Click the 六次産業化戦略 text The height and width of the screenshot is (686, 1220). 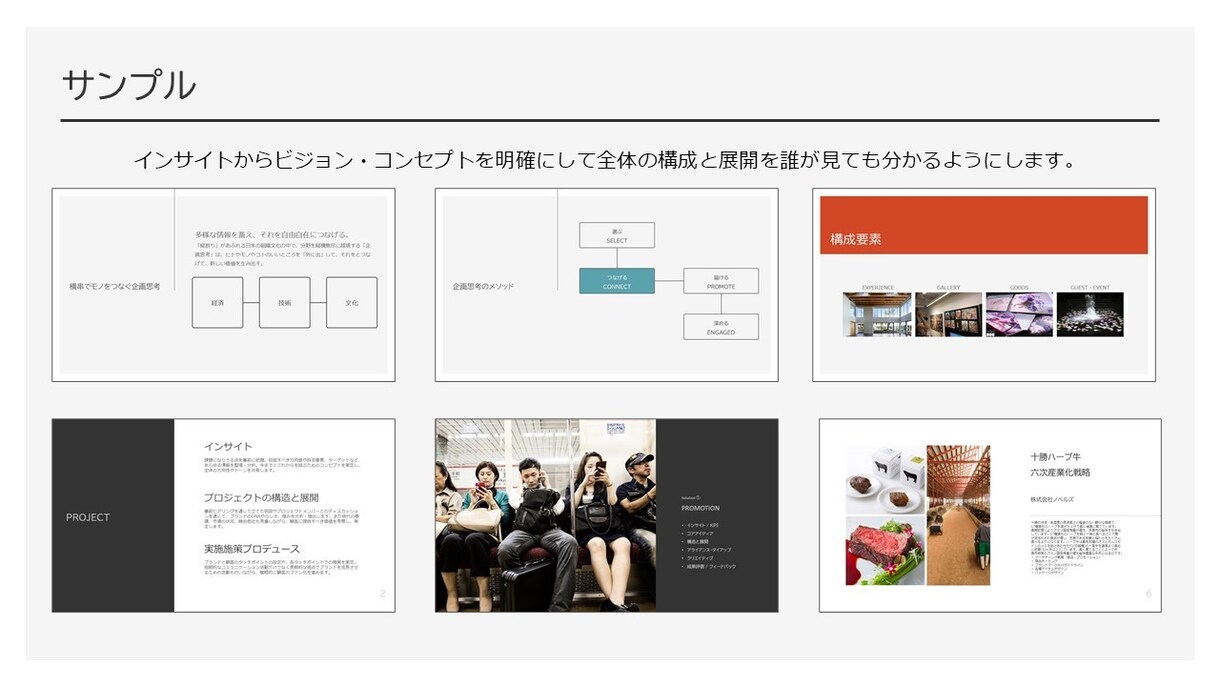coord(1060,473)
